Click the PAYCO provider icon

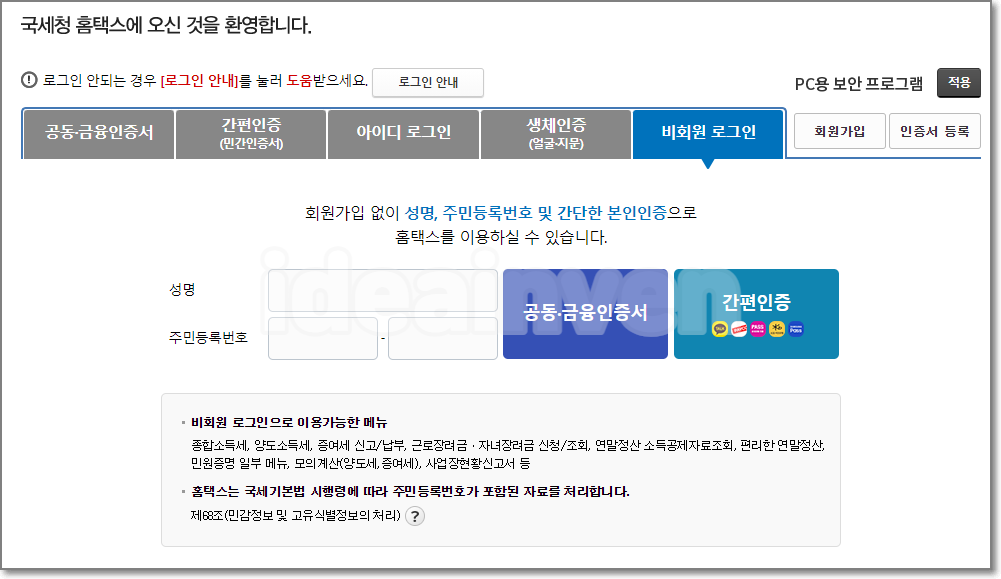click(x=739, y=329)
